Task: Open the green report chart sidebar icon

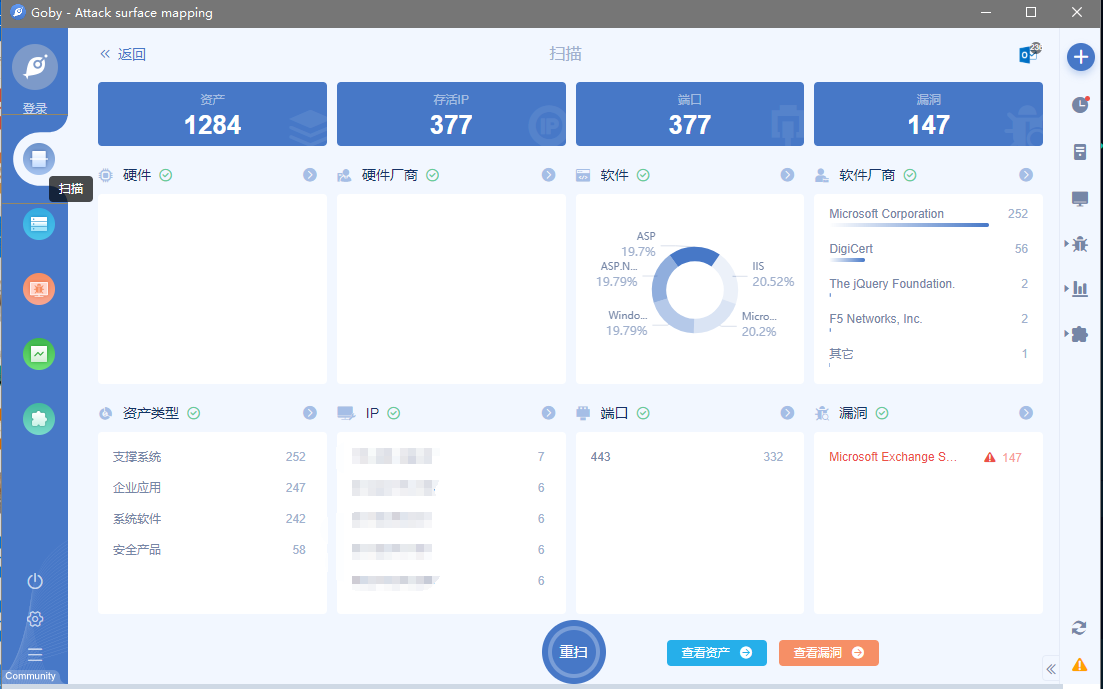Action: [39, 354]
